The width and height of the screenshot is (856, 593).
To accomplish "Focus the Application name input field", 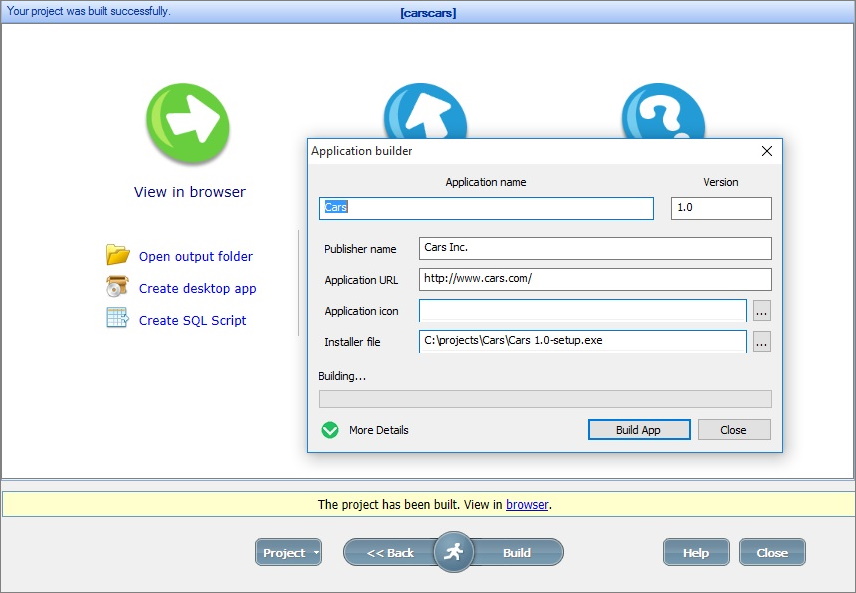I will (486, 208).
